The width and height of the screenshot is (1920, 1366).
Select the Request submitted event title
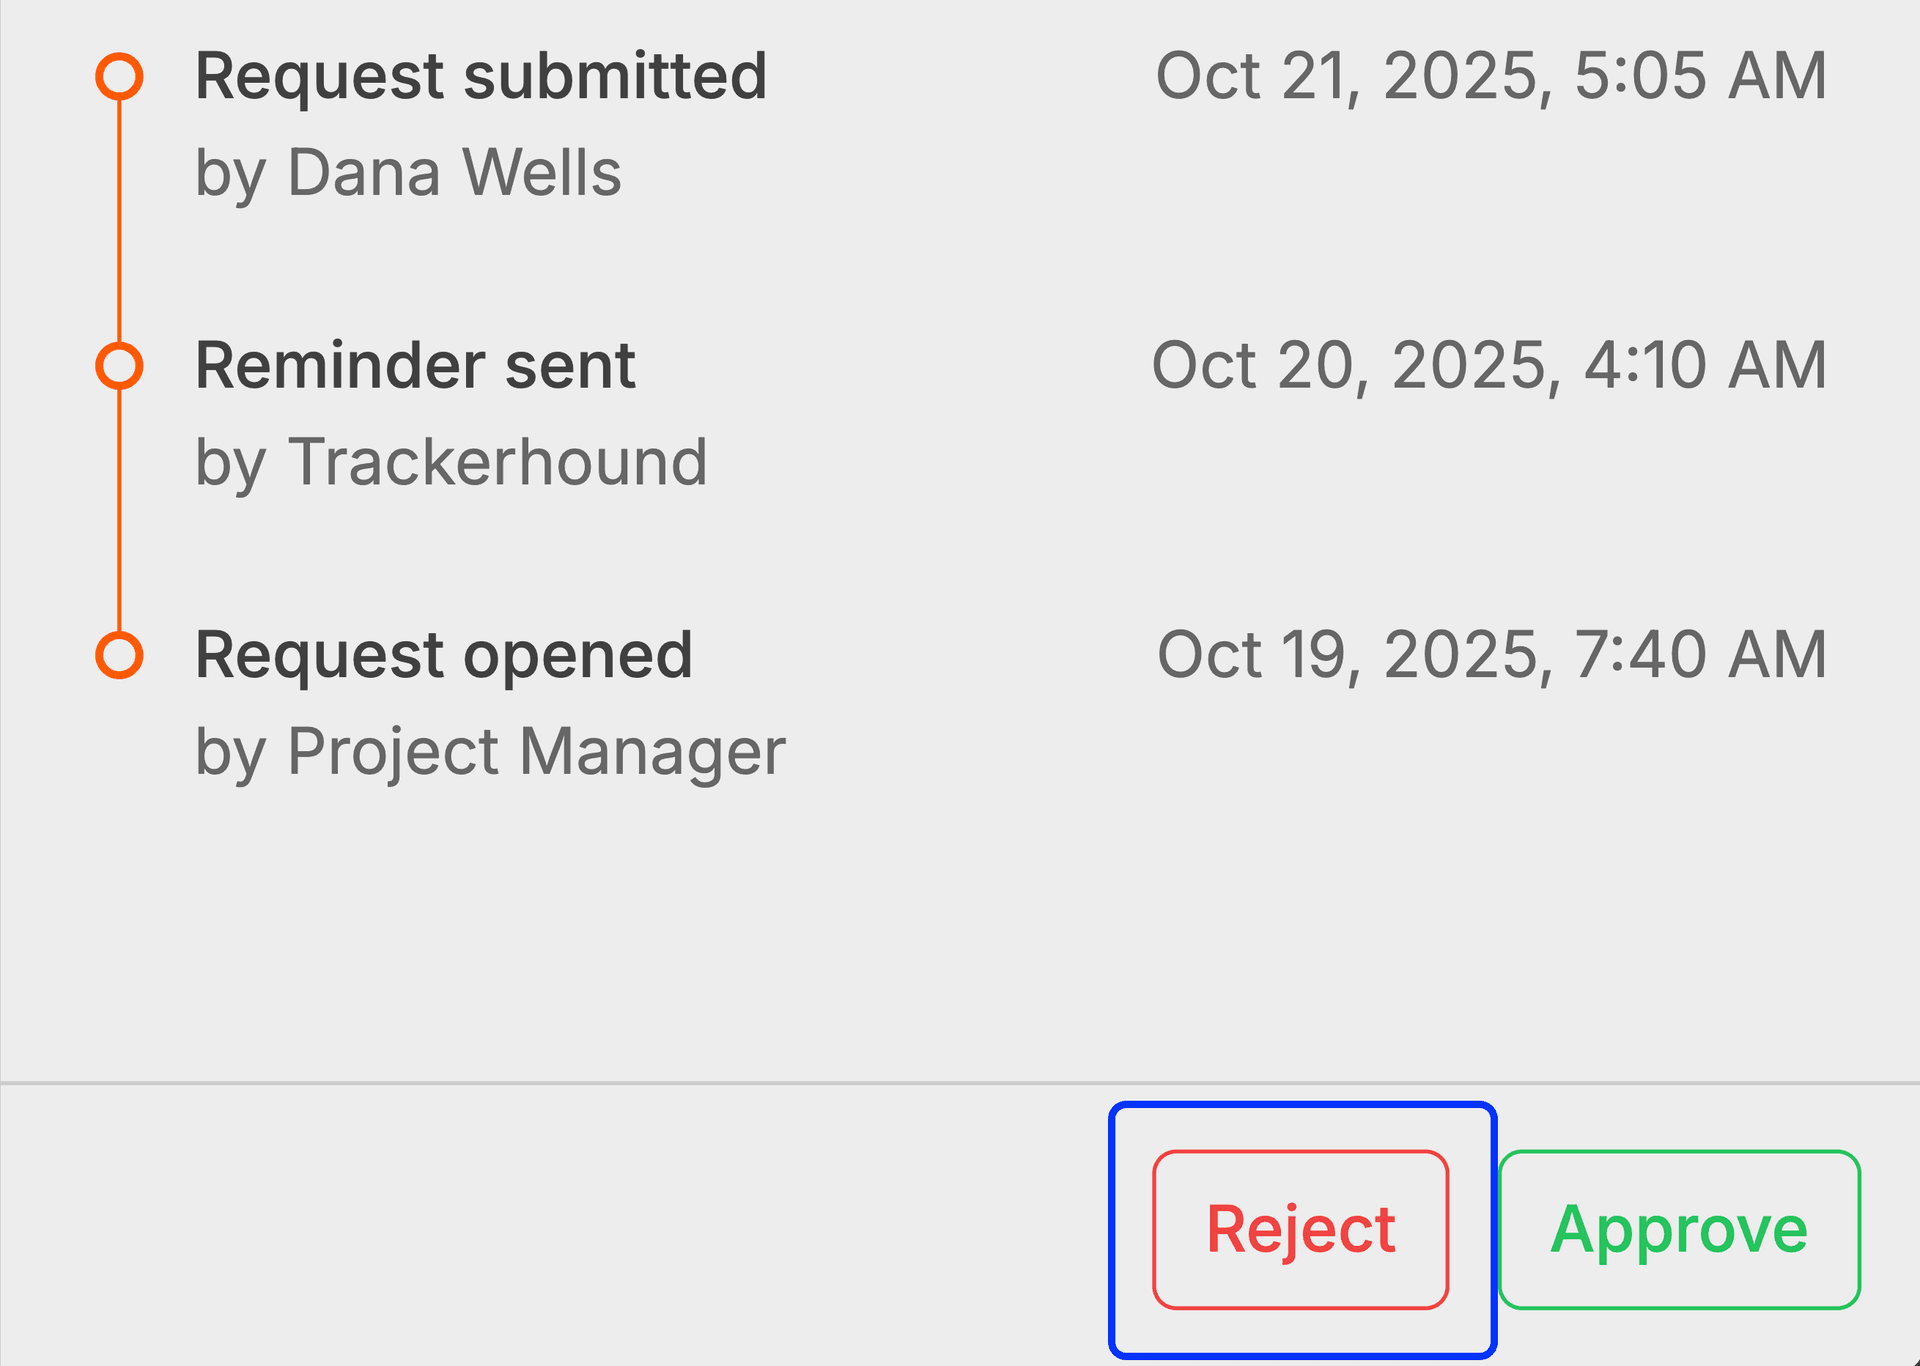tap(480, 75)
